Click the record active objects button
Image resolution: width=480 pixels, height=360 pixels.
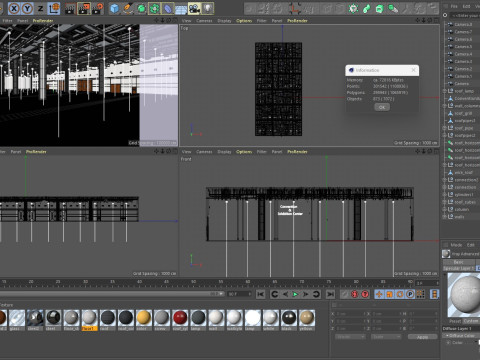pyautogui.click(x=344, y=294)
